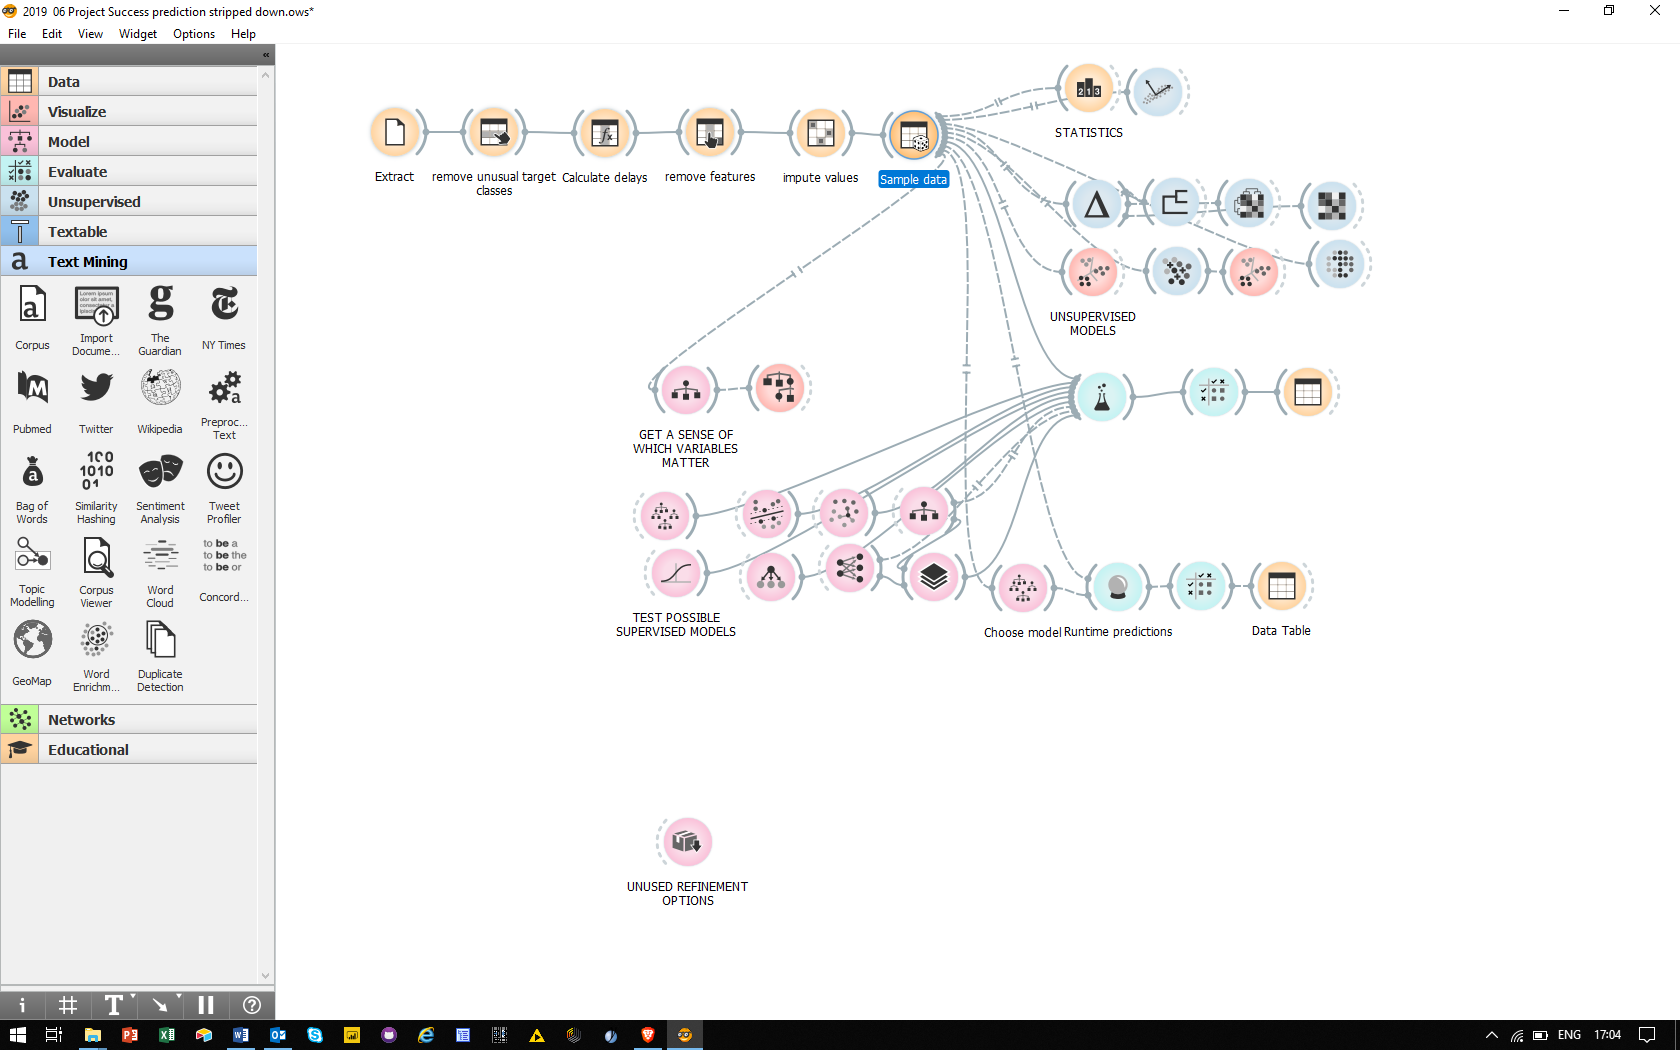Collapse the Text Mining category
The height and width of the screenshot is (1050, 1680).
click(x=129, y=262)
